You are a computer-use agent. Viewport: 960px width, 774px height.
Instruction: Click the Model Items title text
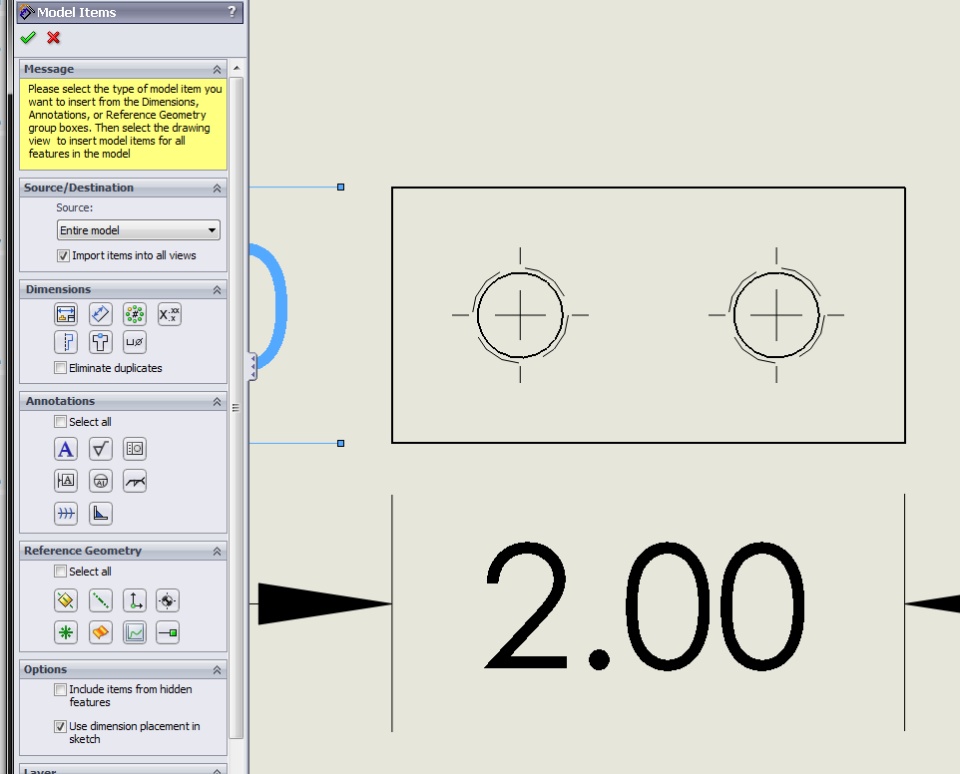coord(77,12)
